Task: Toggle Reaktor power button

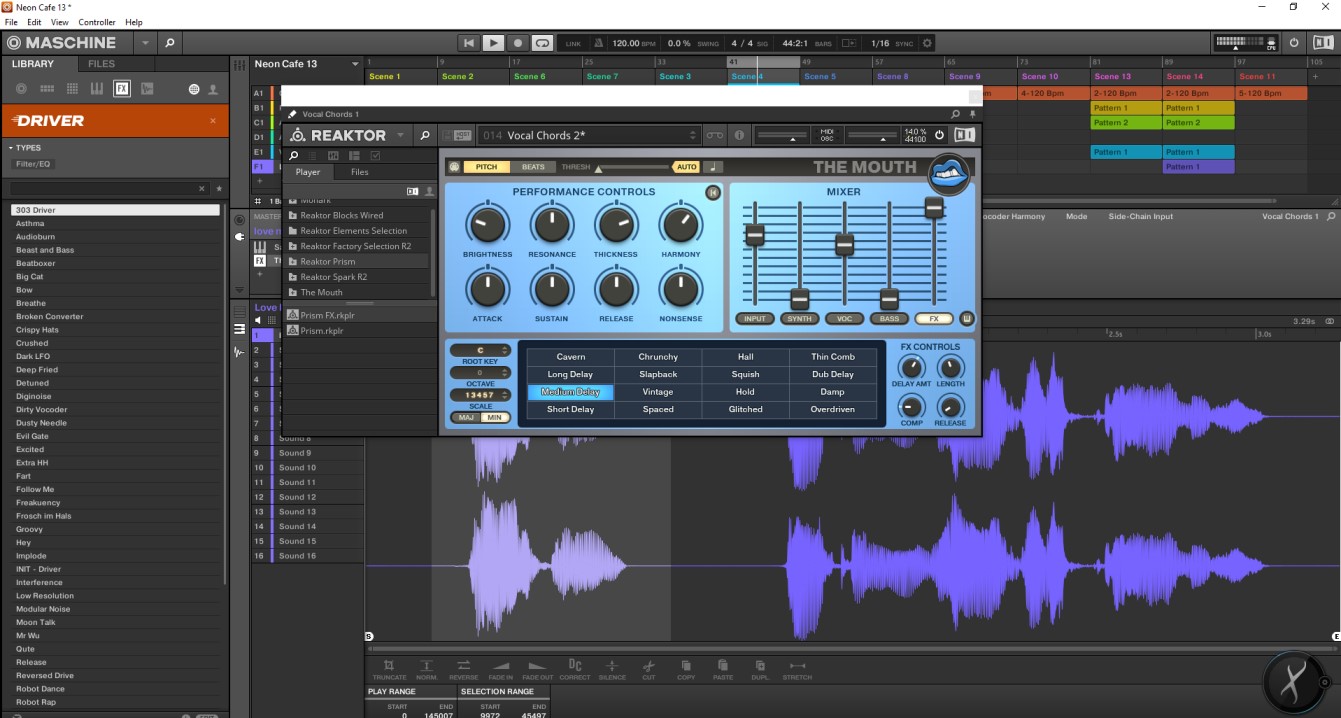Action: [939, 135]
